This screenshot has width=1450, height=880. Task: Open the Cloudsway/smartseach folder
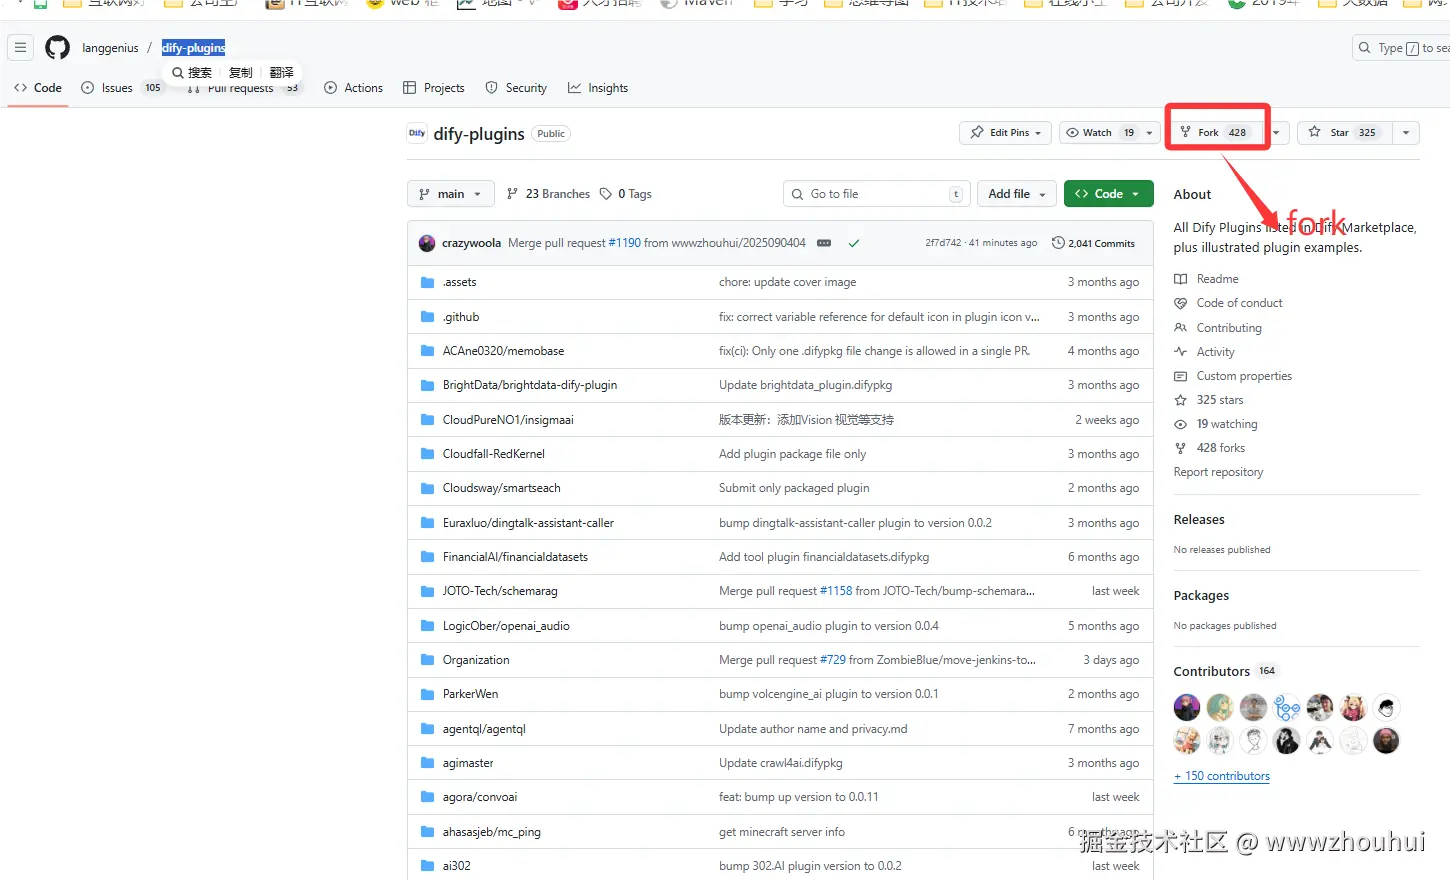[501, 488]
